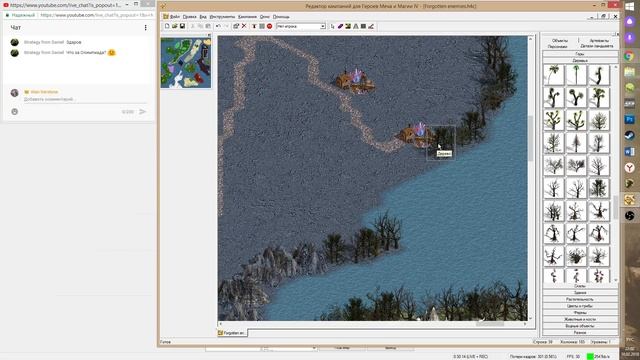Click the minimap overview
The height and width of the screenshot is (360, 640).
186,63
